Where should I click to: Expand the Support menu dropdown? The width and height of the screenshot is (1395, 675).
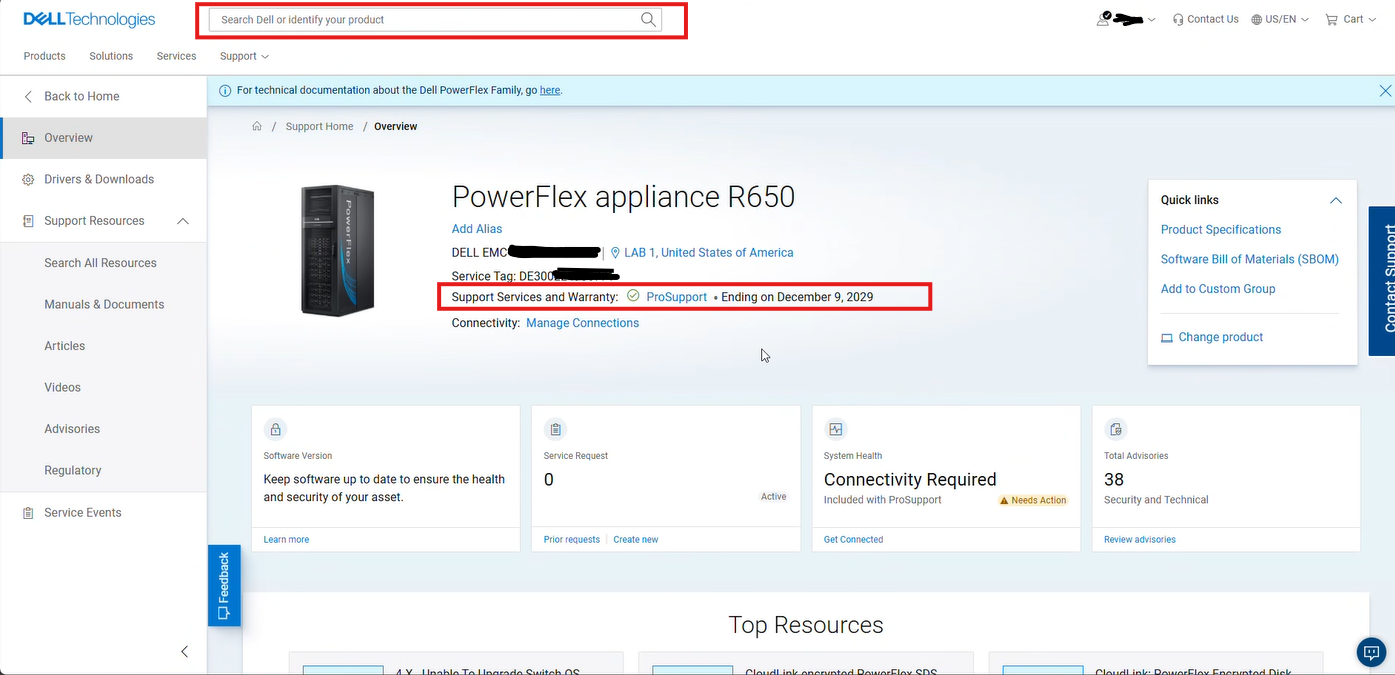(244, 56)
